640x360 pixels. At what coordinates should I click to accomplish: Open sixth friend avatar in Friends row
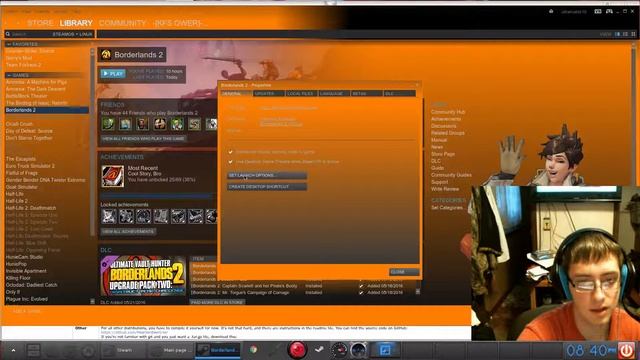(194, 124)
